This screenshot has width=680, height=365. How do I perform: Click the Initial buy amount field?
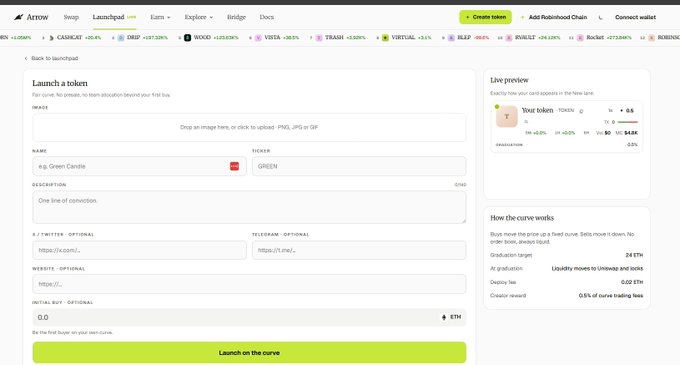pos(249,317)
